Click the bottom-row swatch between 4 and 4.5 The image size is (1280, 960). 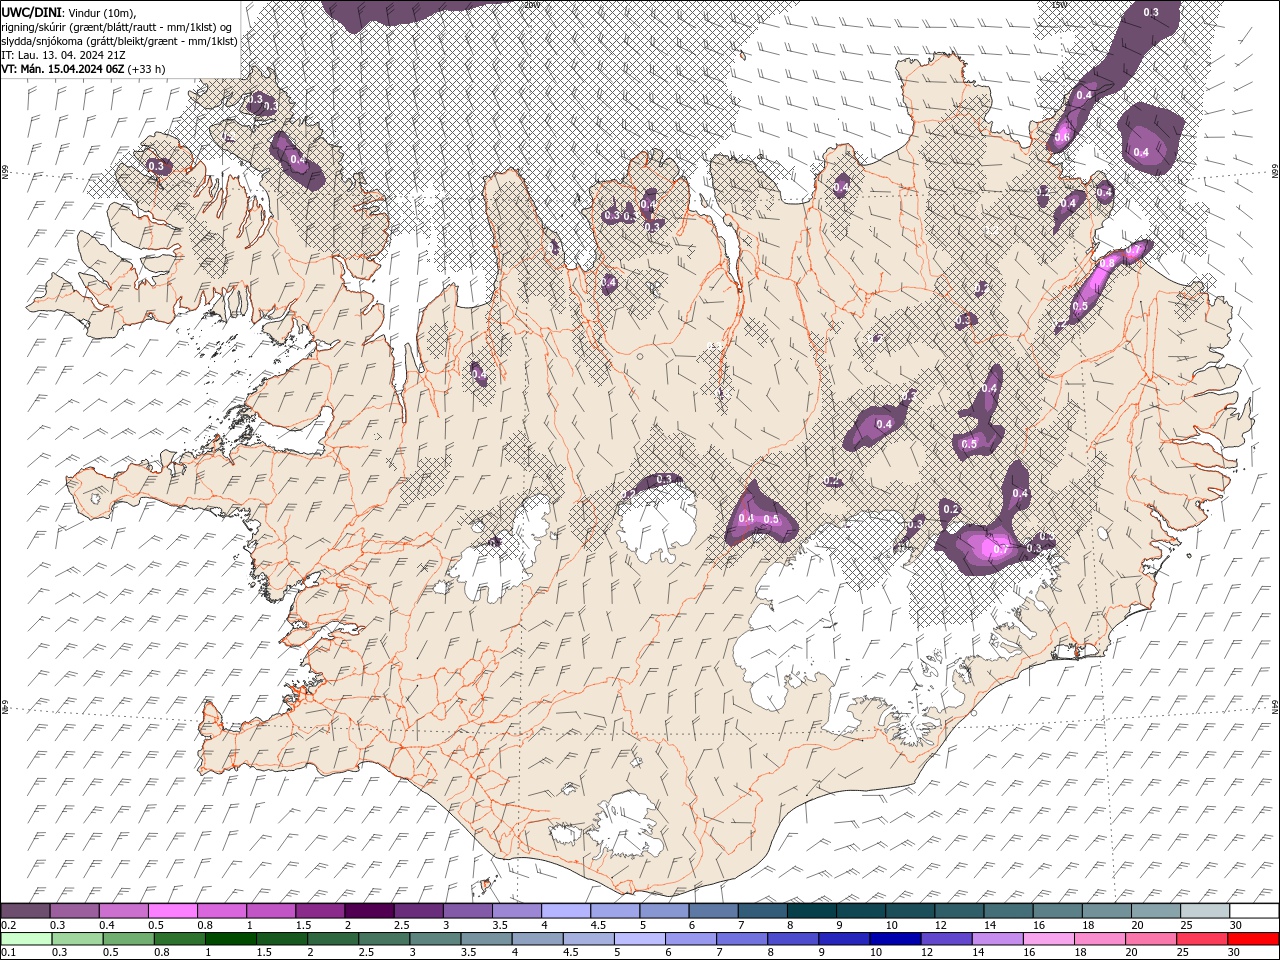536,939
